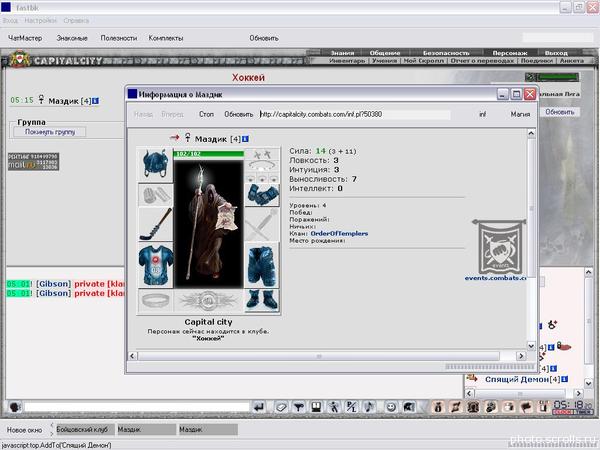
Task: Click the blue bracers equipment slot
Action: [262, 194]
